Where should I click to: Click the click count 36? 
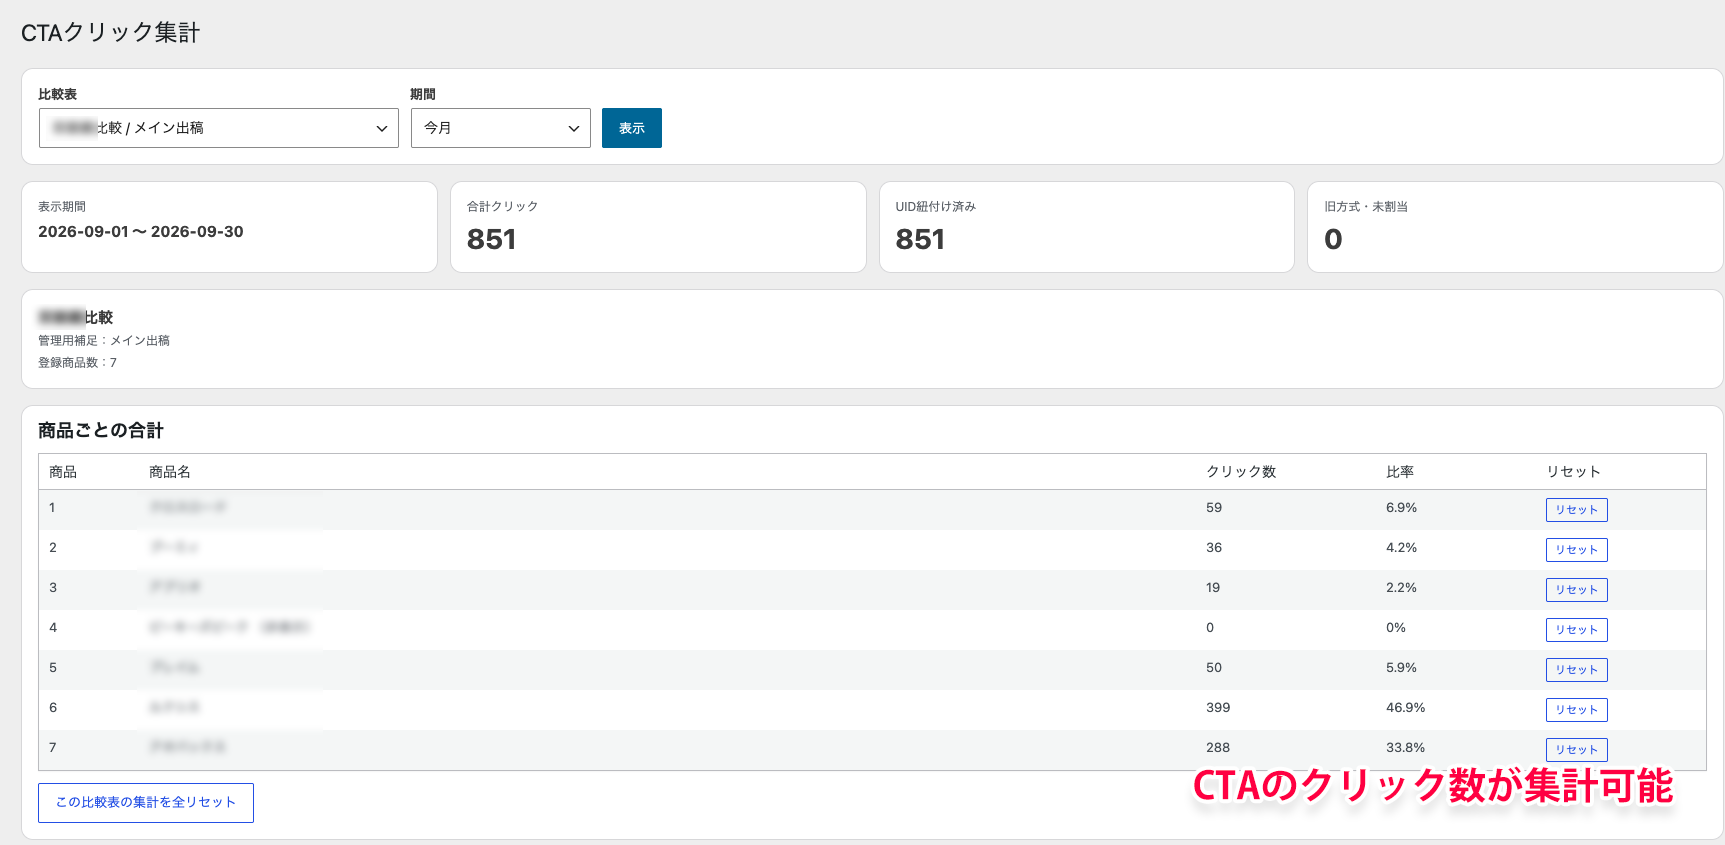[x=1214, y=548]
